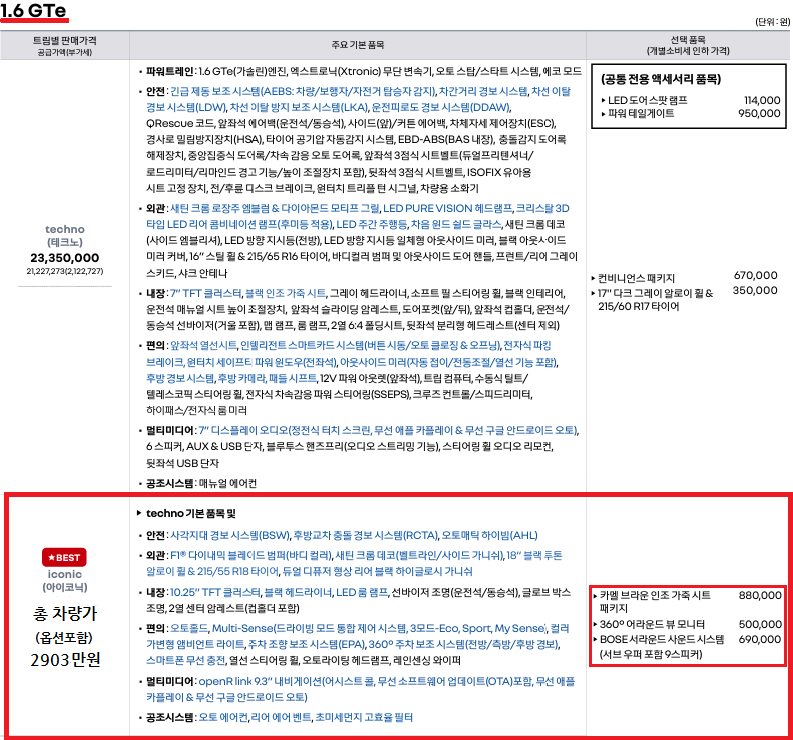Click the "블랙 헤드라이너" text
793x740 pixels.
pyautogui.click(x=298, y=592)
